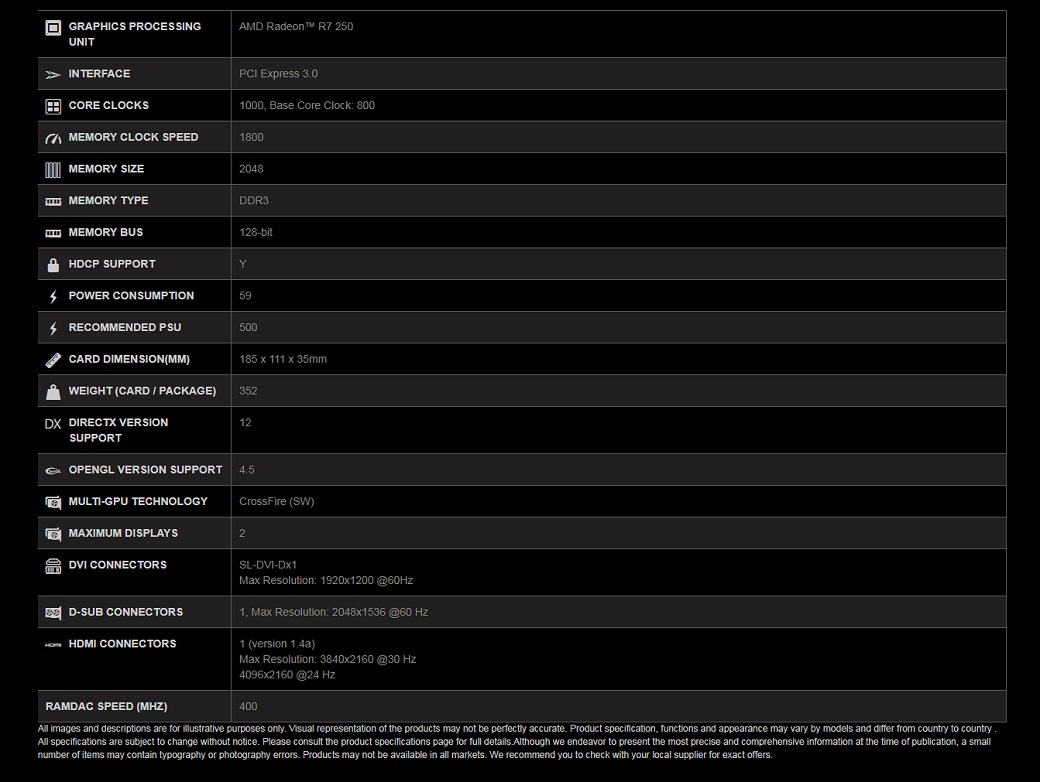Select the '2' maximum displays value

click(x=242, y=533)
